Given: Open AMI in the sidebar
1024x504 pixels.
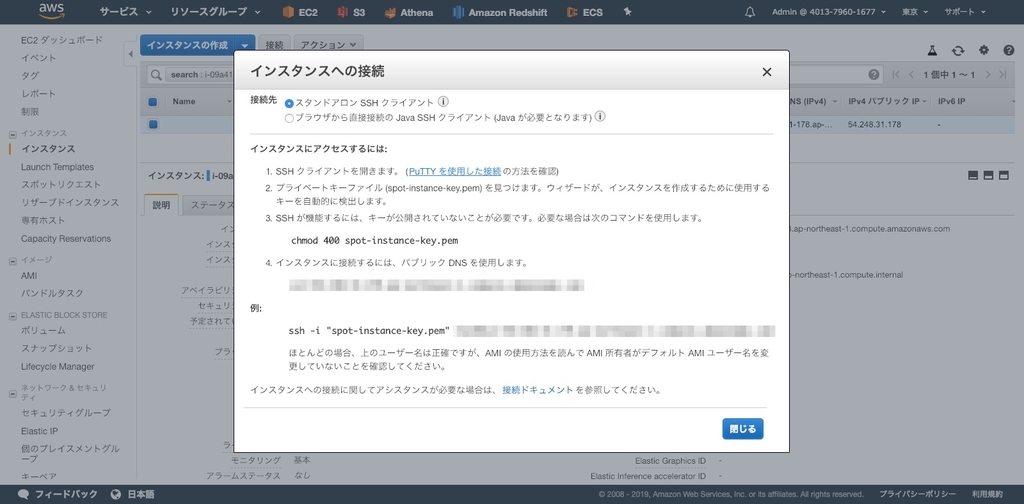Looking at the screenshot, I should tap(29, 276).
